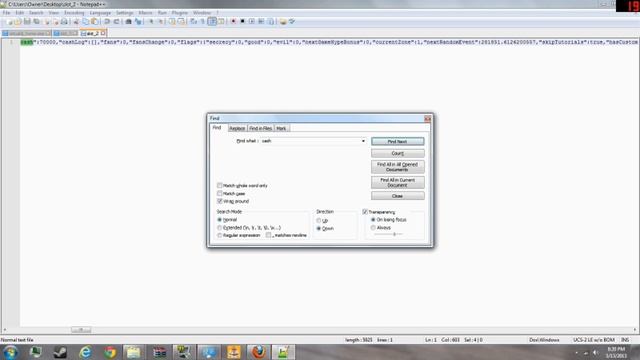
Task: Click the Save recorded macro icon
Action: tap(270, 22)
